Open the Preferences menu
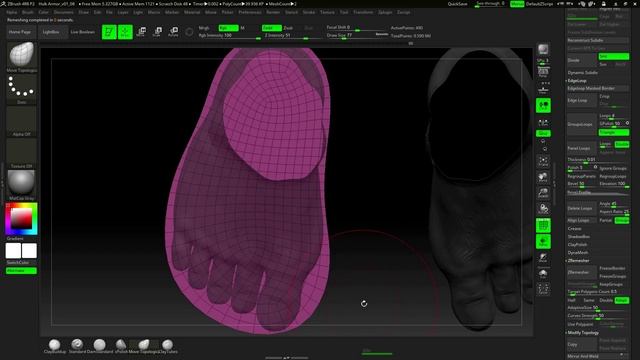The height and width of the screenshot is (360, 640). [x=250, y=12]
